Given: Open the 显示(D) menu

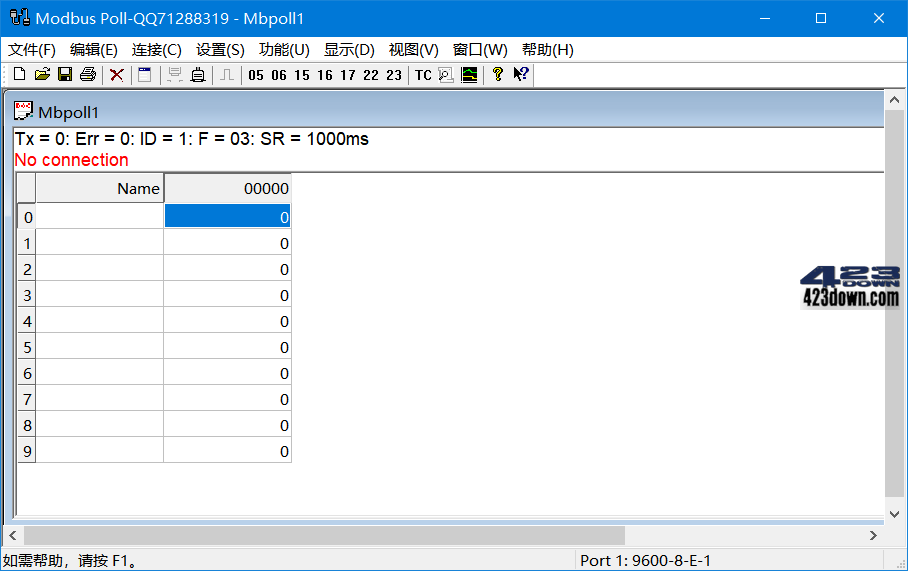Looking at the screenshot, I should click(x=349, y=50).
